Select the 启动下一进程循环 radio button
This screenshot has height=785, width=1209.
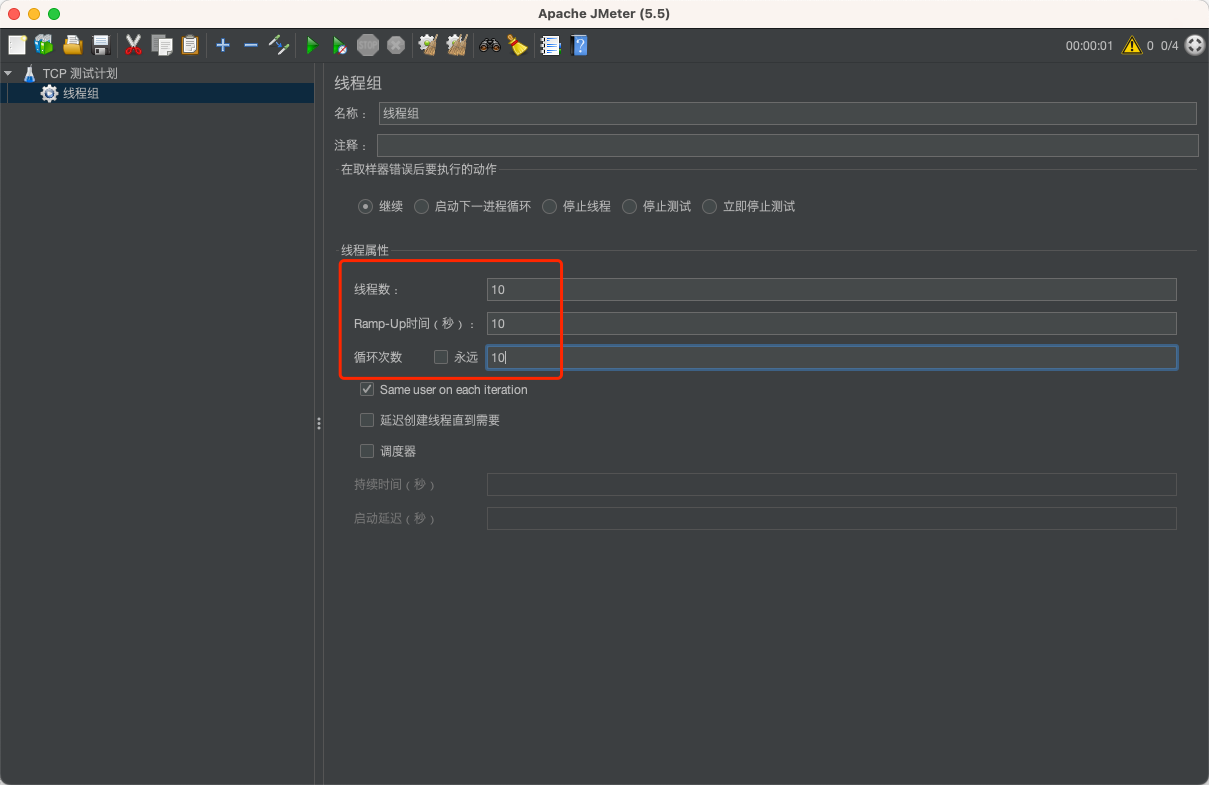pyautogui.click(x=421, y=206)
